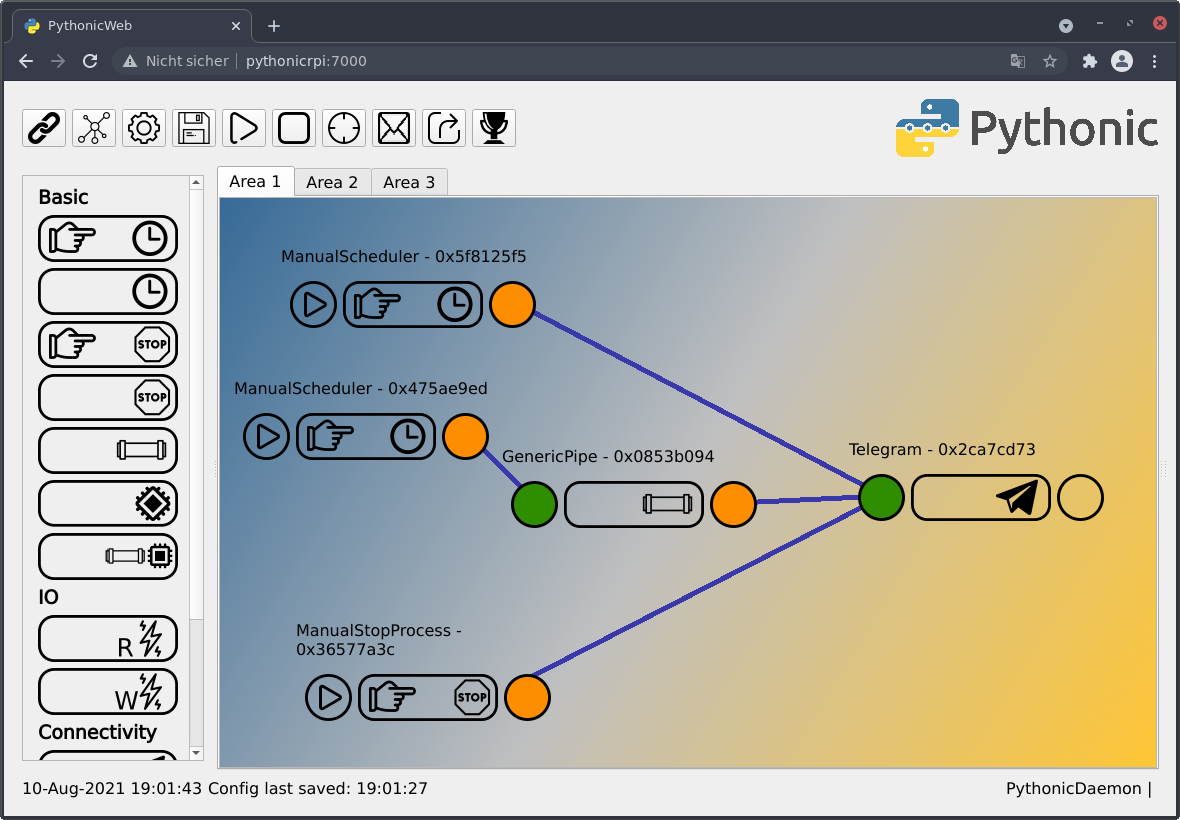
Task: Select the connection tool in the toolbar
Action: tap(44, 128)
